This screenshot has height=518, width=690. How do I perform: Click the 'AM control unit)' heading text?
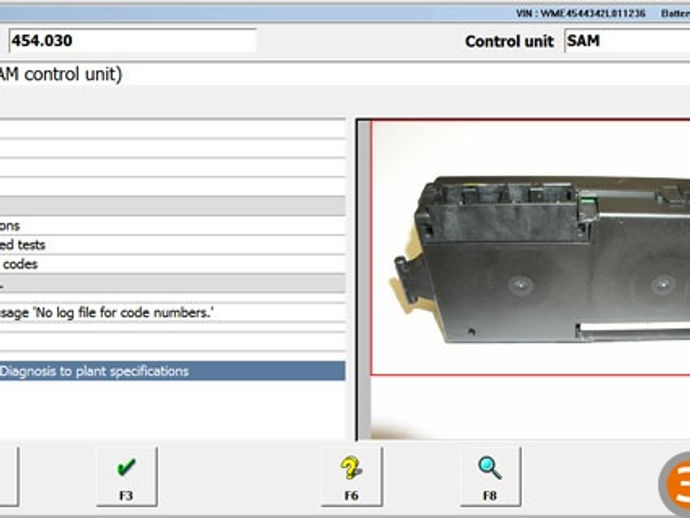(61, 74)
